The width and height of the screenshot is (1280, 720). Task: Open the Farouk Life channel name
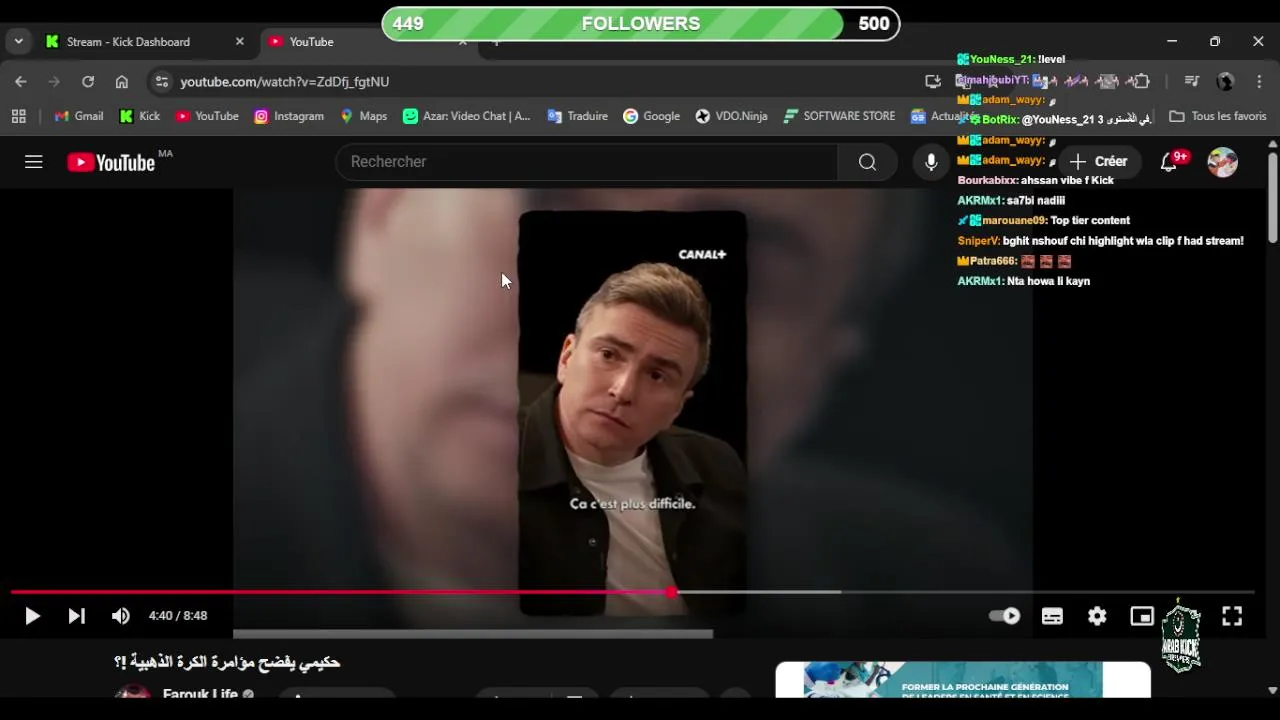(200, 694)
